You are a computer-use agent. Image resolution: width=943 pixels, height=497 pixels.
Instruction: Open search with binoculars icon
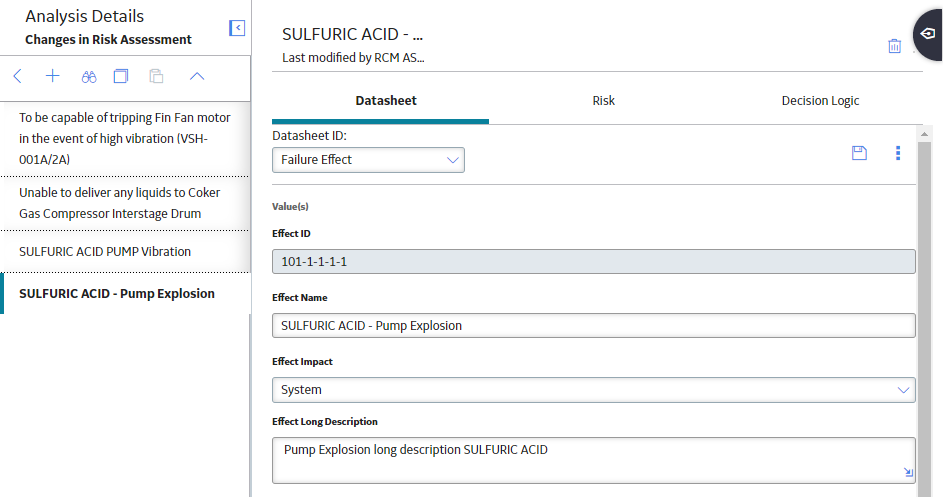tap(89, 77)
